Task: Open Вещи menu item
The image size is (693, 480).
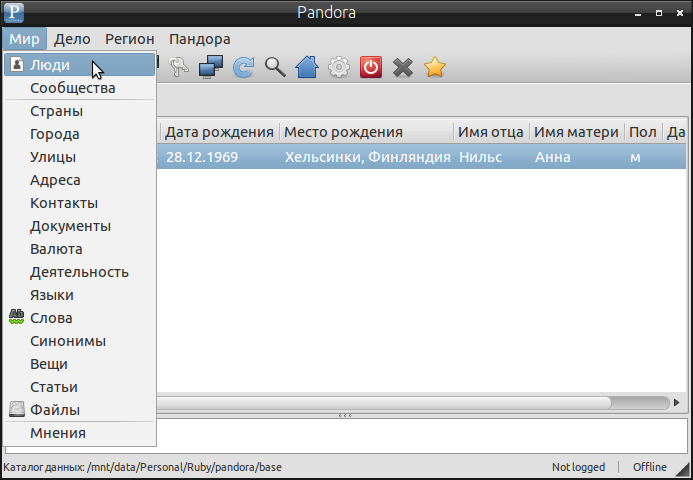Action: point(80,364)
